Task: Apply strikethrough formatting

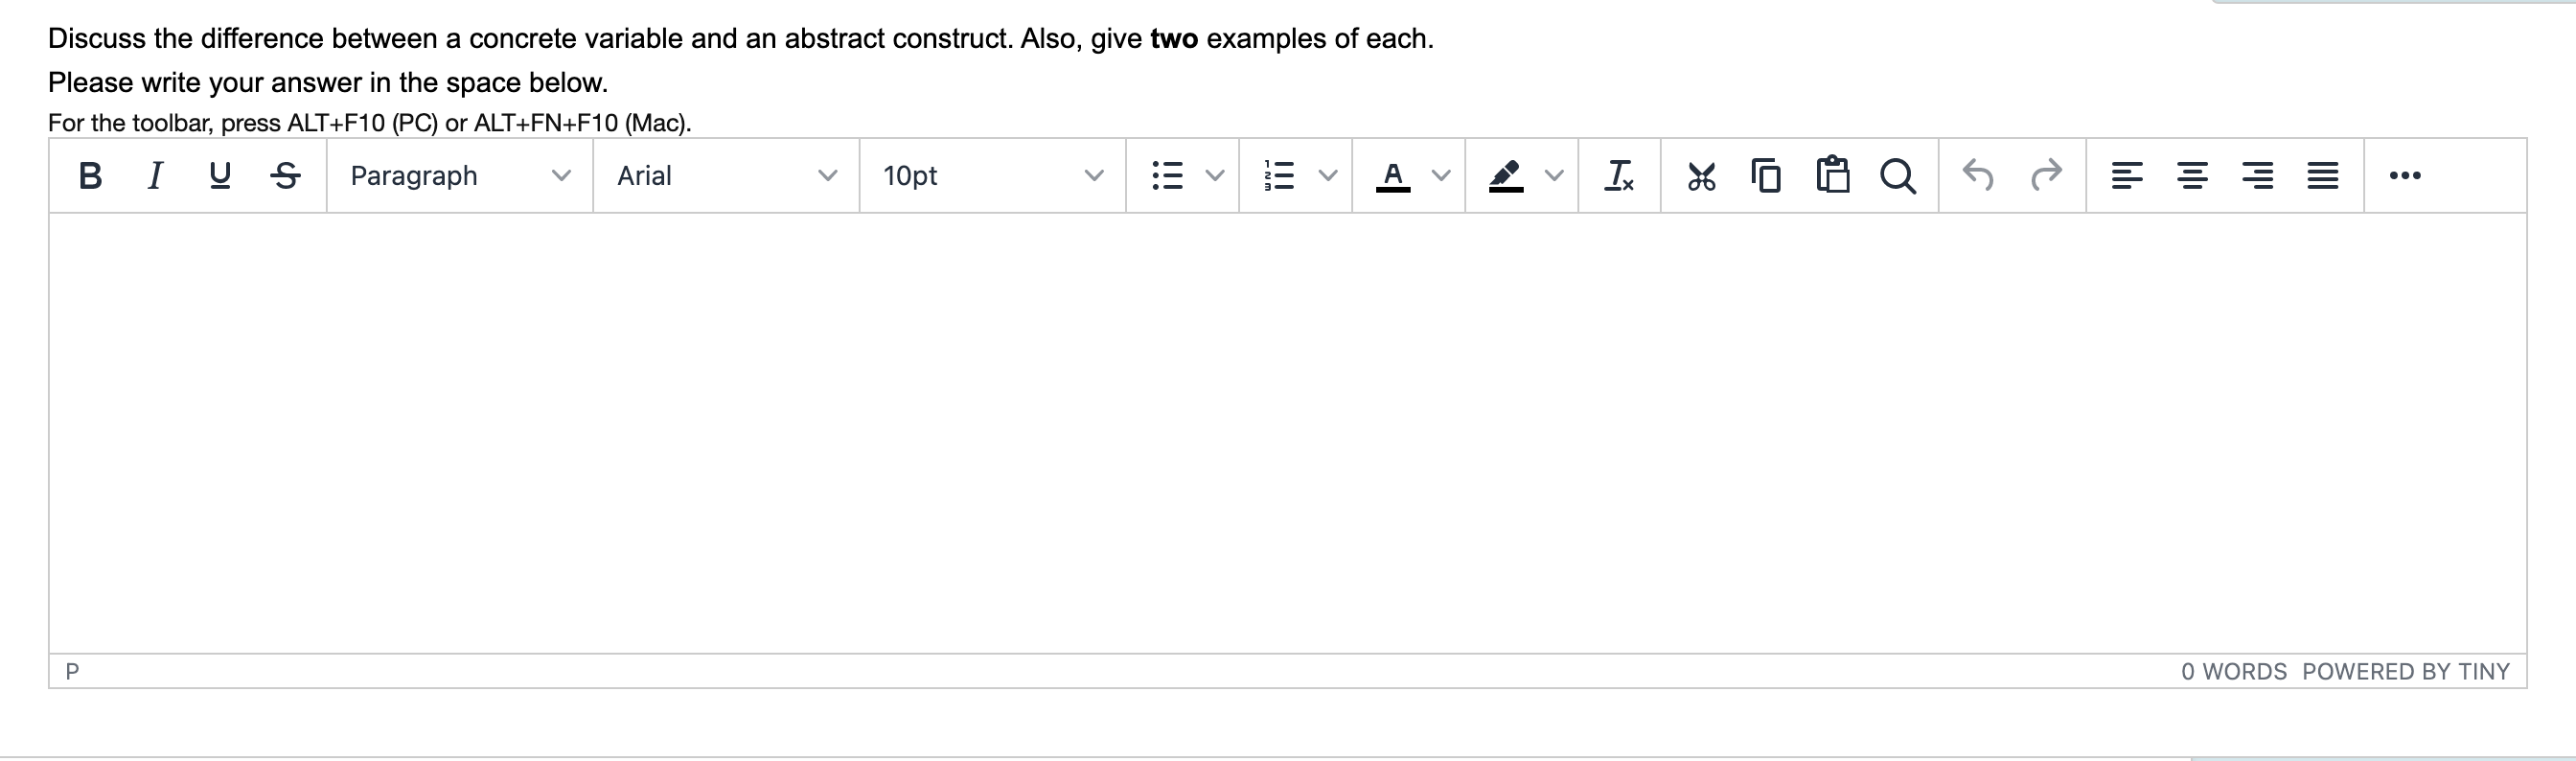Action: (285, 176)
